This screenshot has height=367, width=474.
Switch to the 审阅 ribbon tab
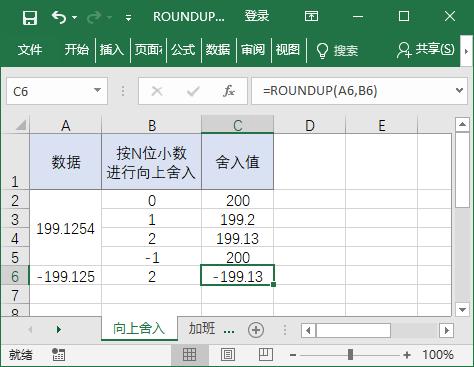[x=253, y=50]
